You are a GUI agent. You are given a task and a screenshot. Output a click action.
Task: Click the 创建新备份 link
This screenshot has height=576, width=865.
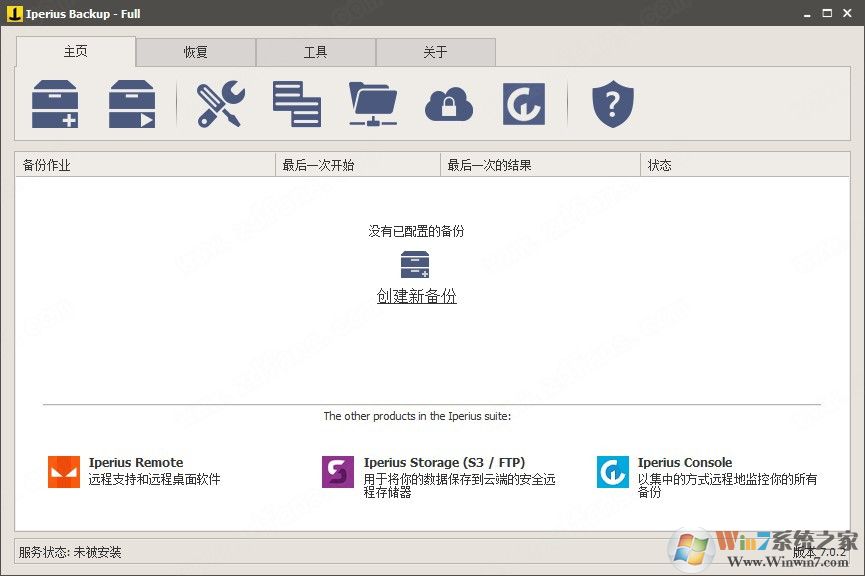(x=416, y=296)
